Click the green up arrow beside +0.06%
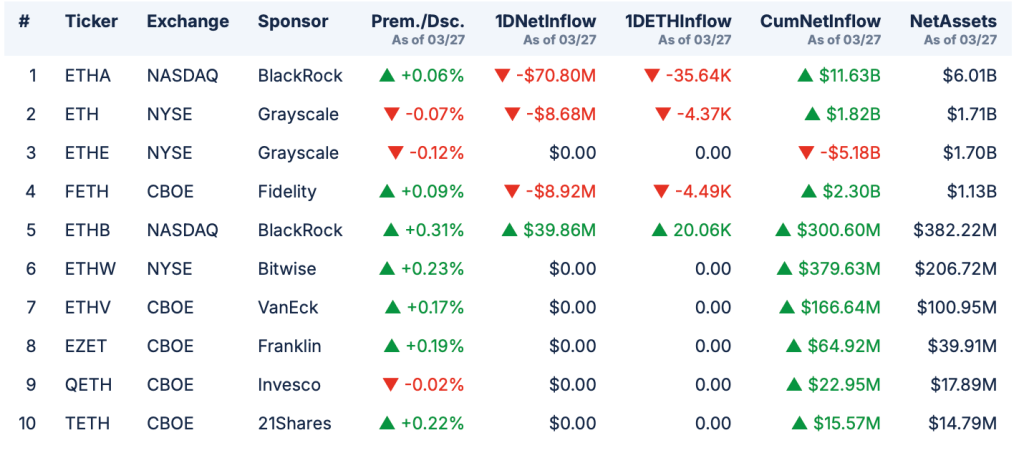 click(x=388, y=76)
